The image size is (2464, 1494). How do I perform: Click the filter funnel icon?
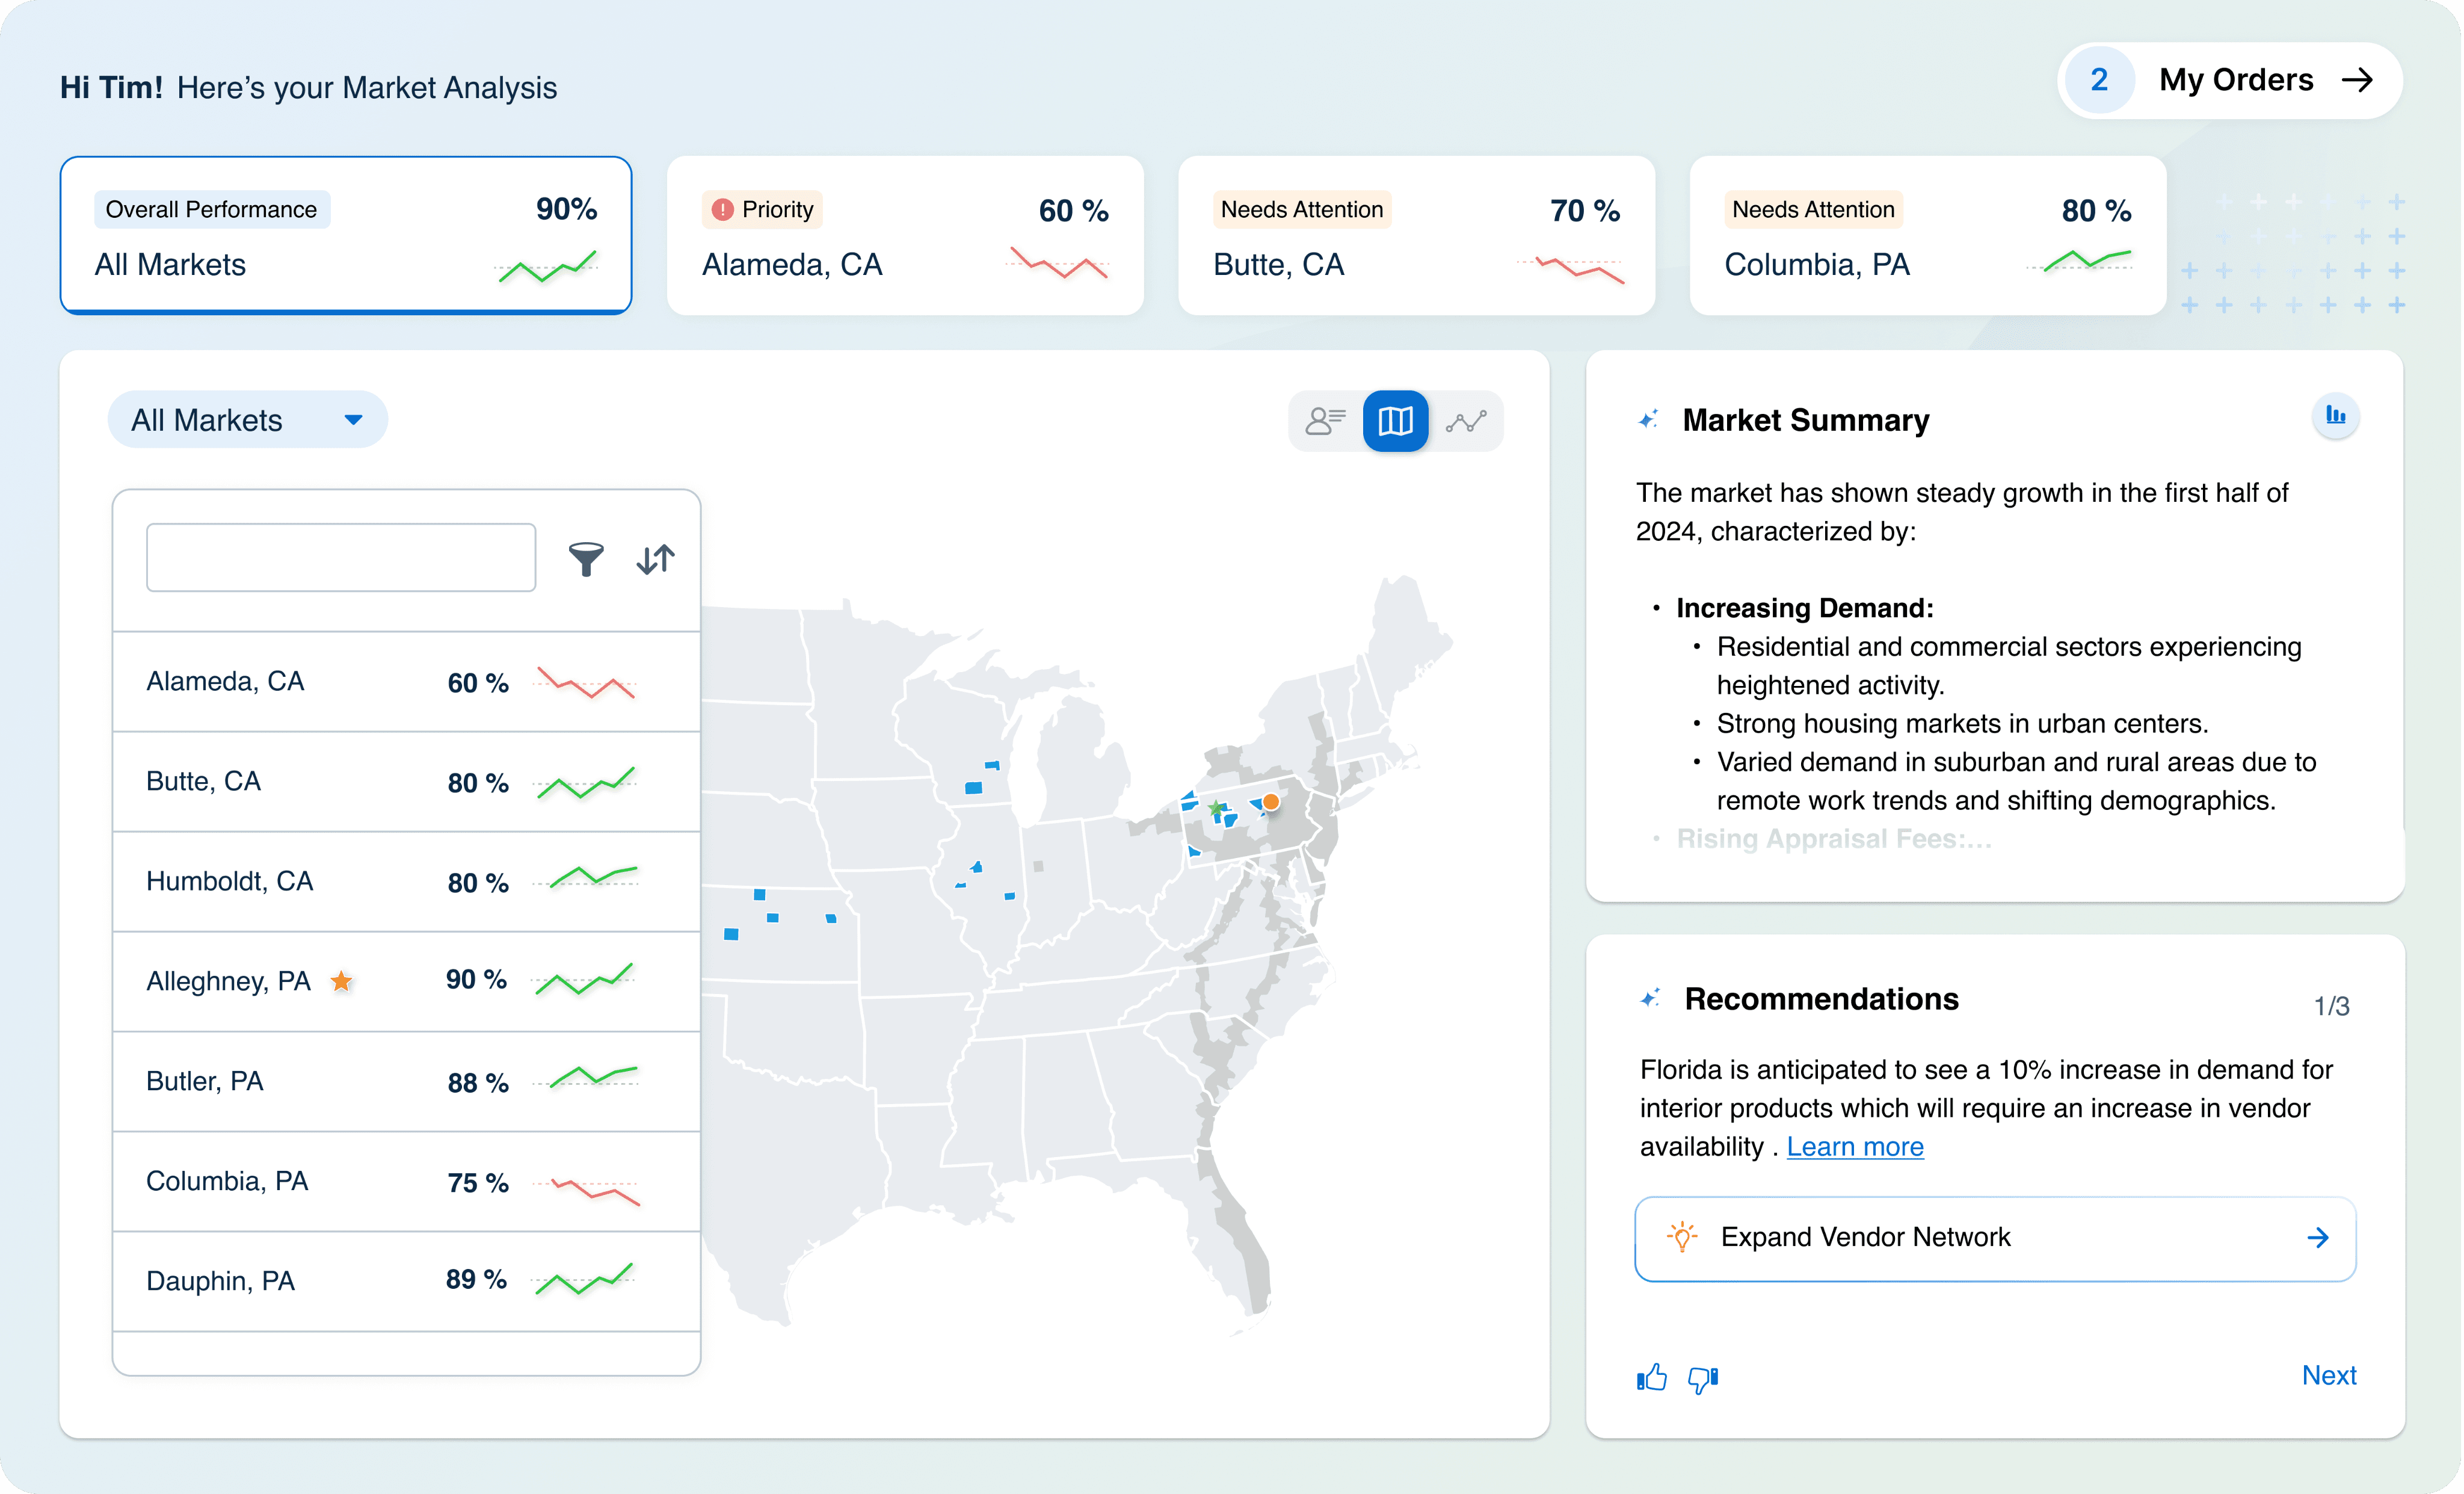pyautogui.click(x=586, y=559)
